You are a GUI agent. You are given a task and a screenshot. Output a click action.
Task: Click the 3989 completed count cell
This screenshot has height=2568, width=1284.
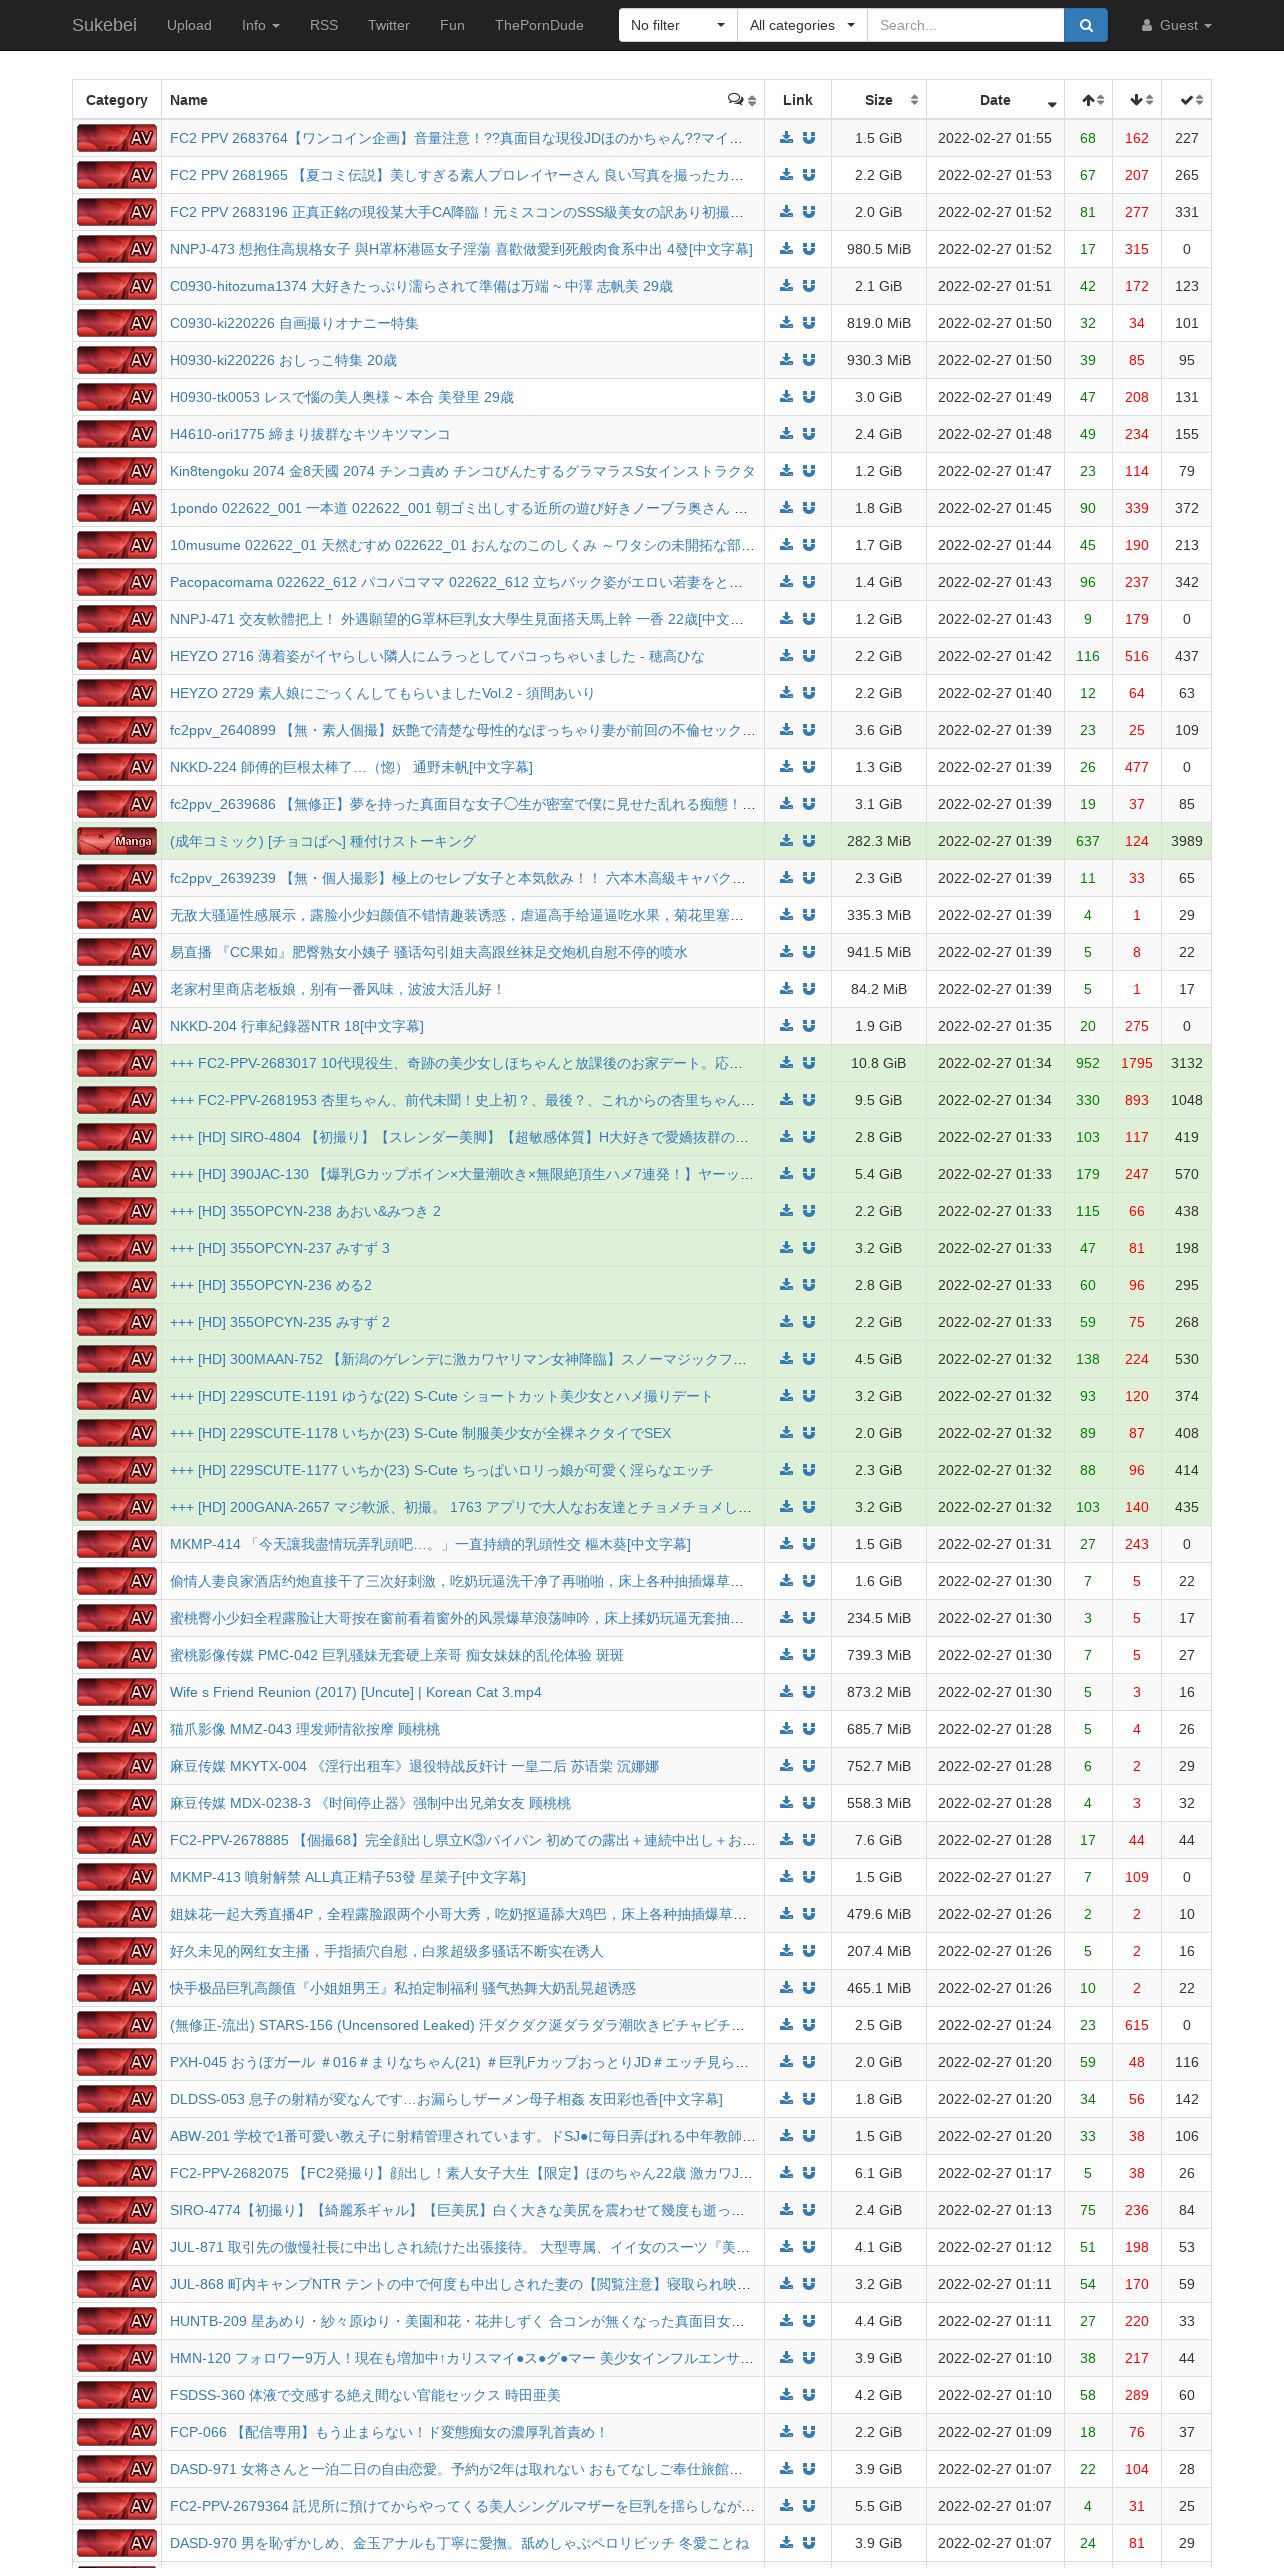[x=1186, y=841]
